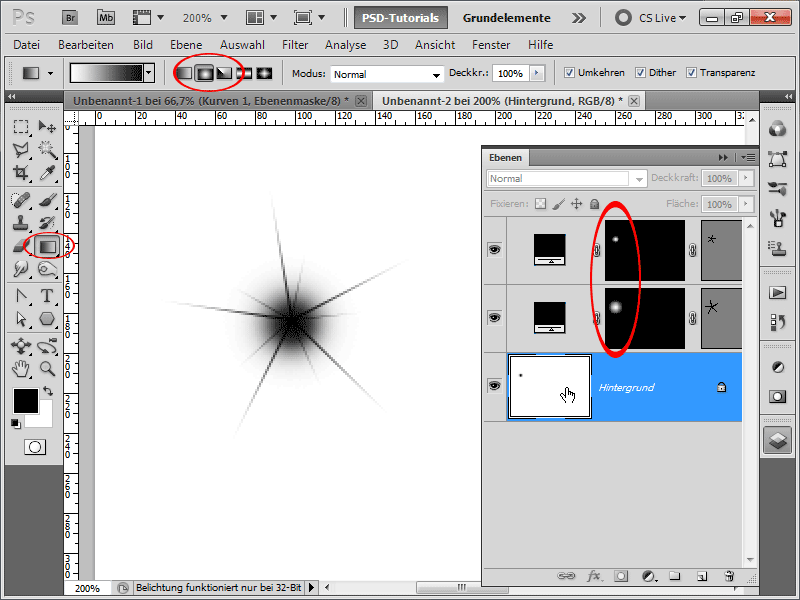
Task: Select the Shape tool
Action: click(x=47, y=319)
